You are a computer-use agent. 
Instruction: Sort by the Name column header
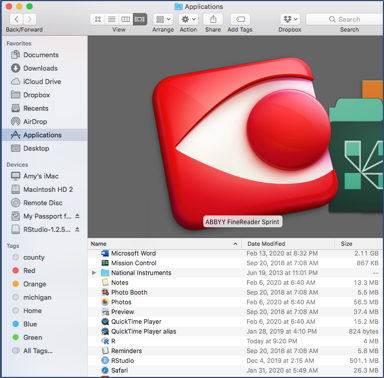coord(165,244)
